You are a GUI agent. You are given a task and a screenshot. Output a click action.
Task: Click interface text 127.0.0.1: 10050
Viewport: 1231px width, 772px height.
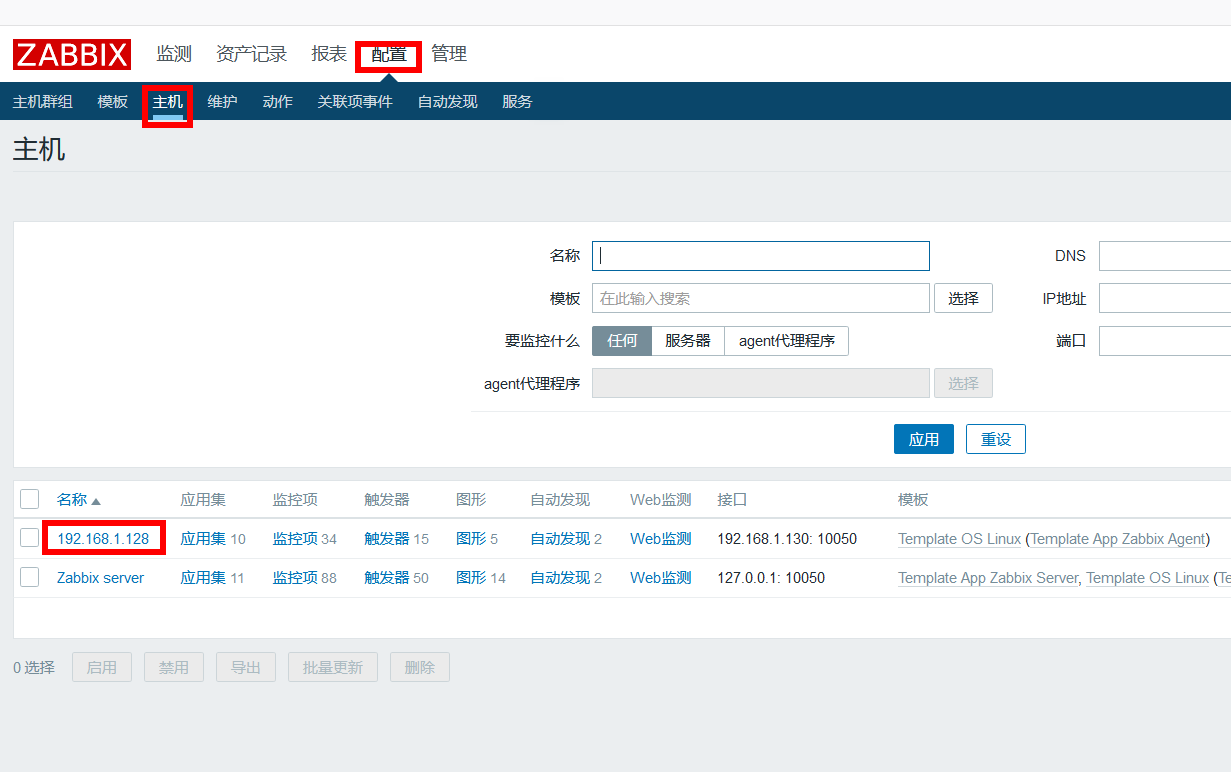771,578
